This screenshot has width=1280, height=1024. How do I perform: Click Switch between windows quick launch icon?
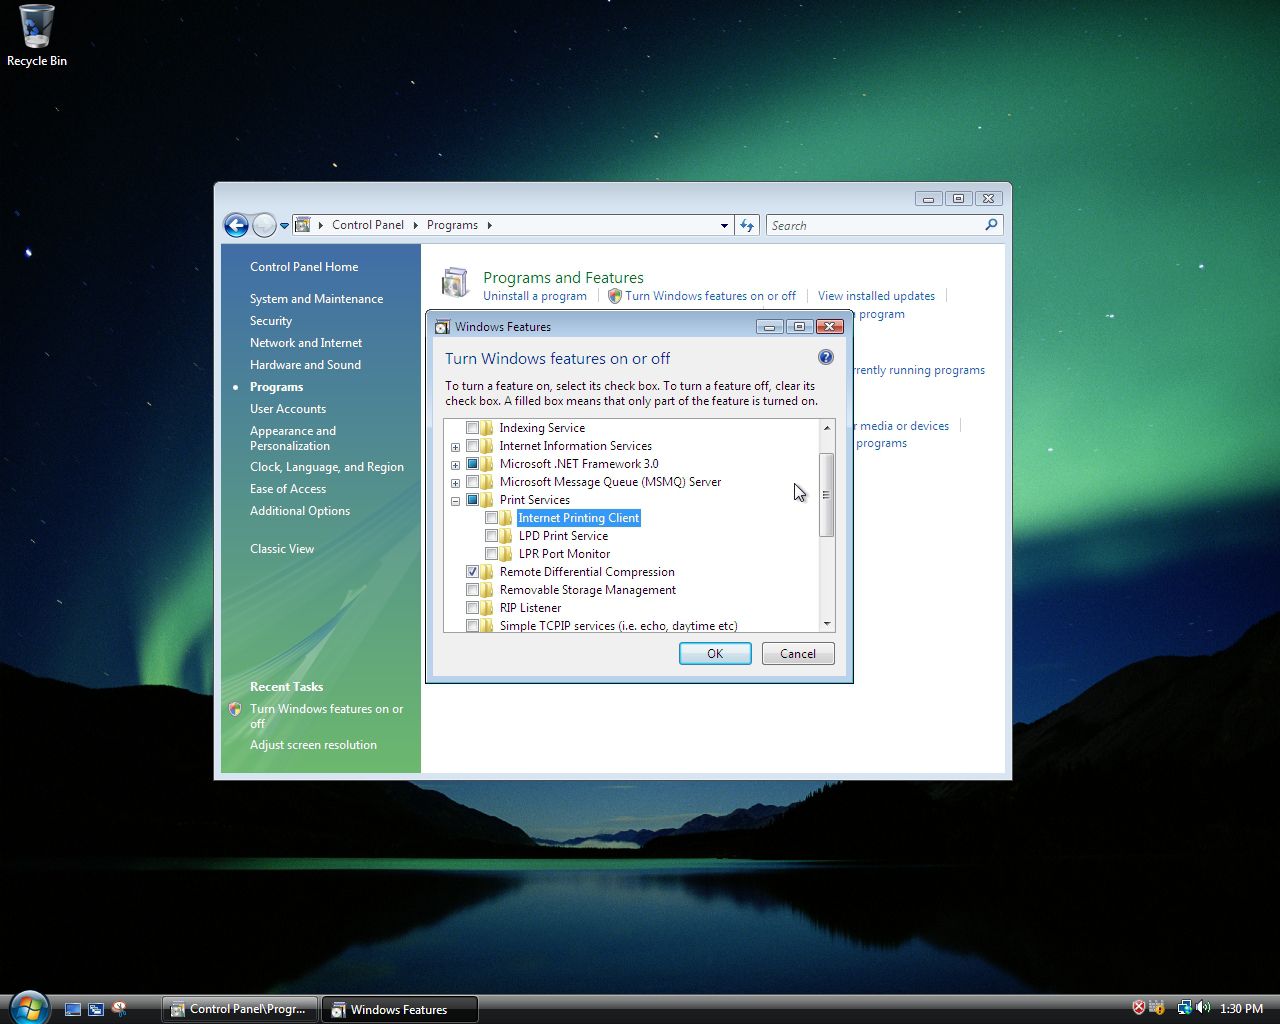pyautogui.click(x=96, y=1009)
